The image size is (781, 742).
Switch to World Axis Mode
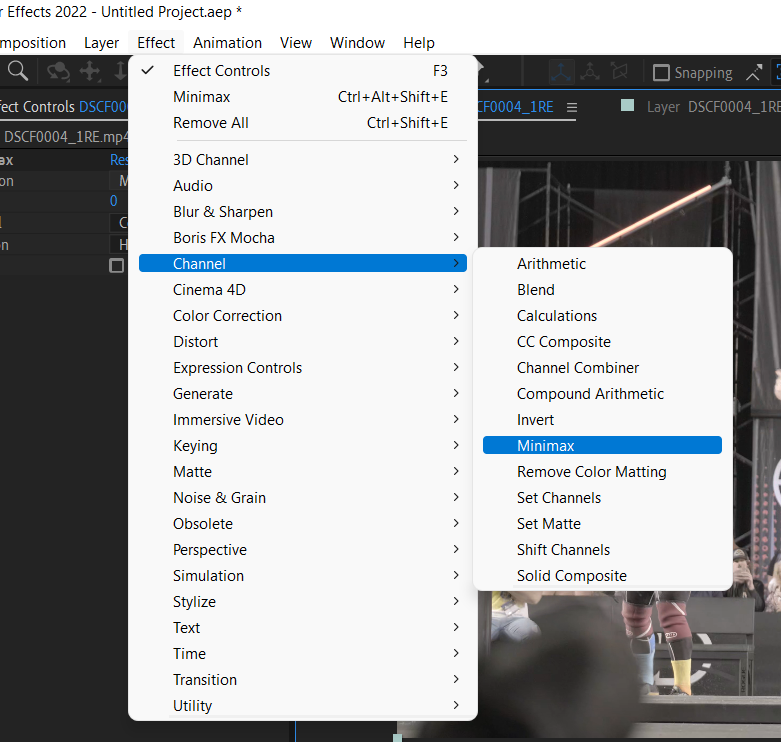[x=590, y=72]
